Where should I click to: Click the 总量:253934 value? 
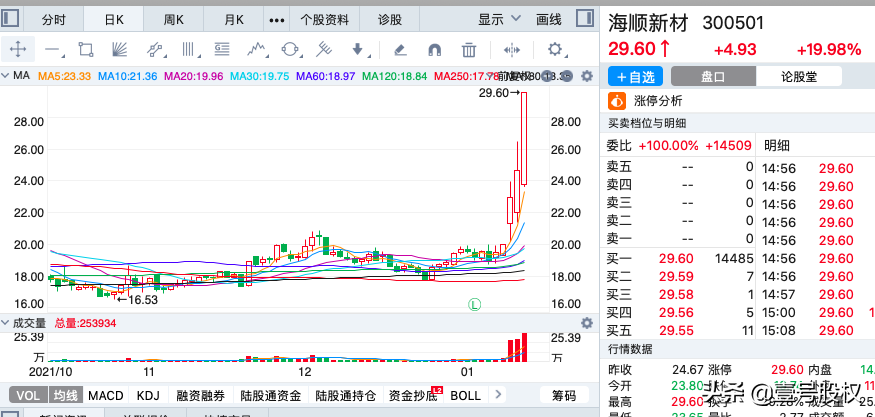click(x=85, y=323)
